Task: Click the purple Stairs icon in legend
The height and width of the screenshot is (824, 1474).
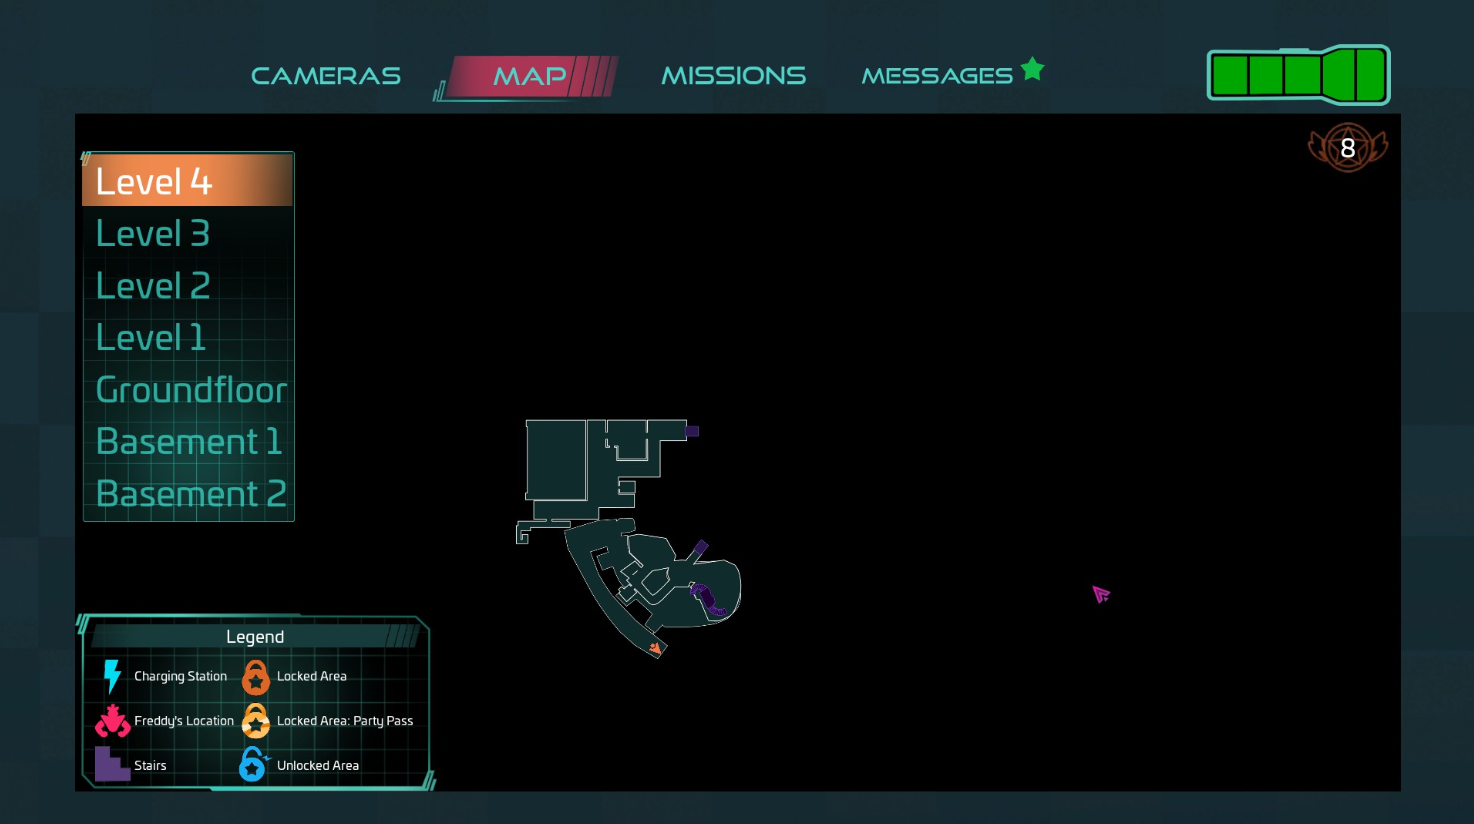Action: (112, 764)
